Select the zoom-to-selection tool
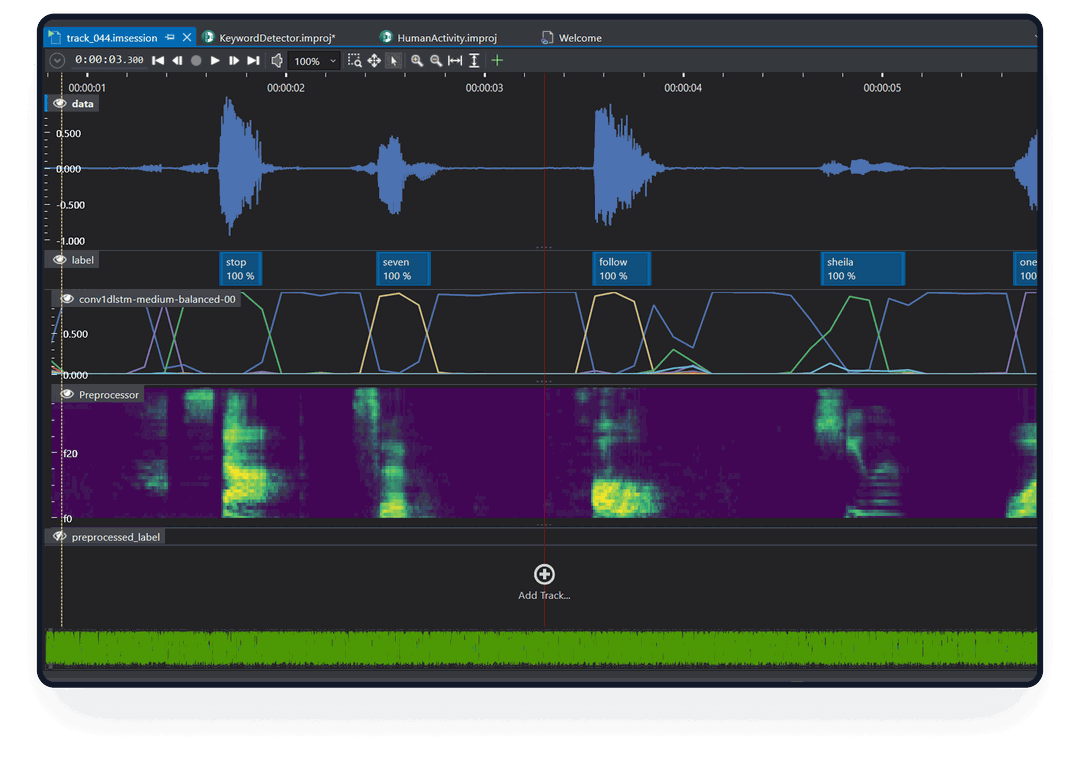The height and width of the screenshot is (763, 1080). pos(354,61)
